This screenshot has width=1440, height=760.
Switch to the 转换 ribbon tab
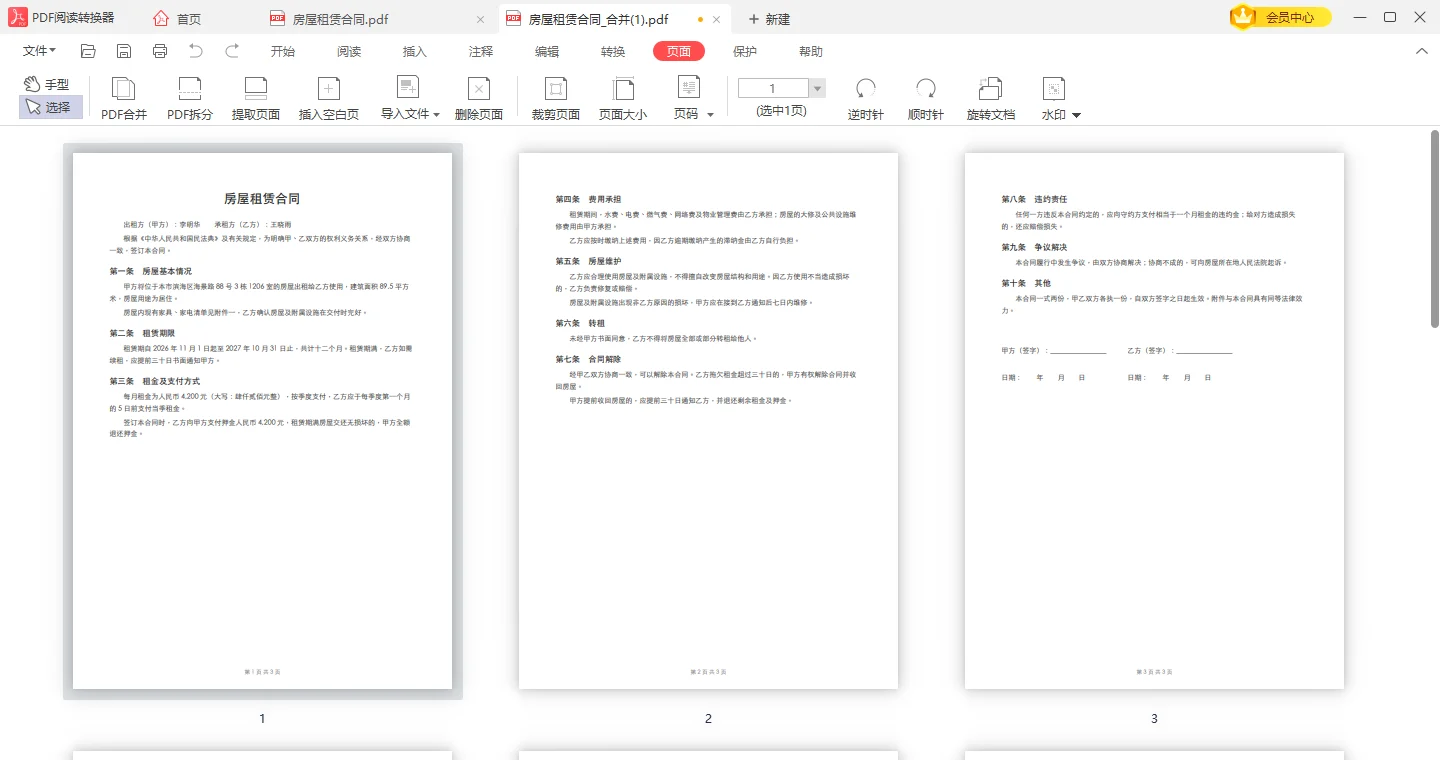pyautogui.click(x=613, y=52)
